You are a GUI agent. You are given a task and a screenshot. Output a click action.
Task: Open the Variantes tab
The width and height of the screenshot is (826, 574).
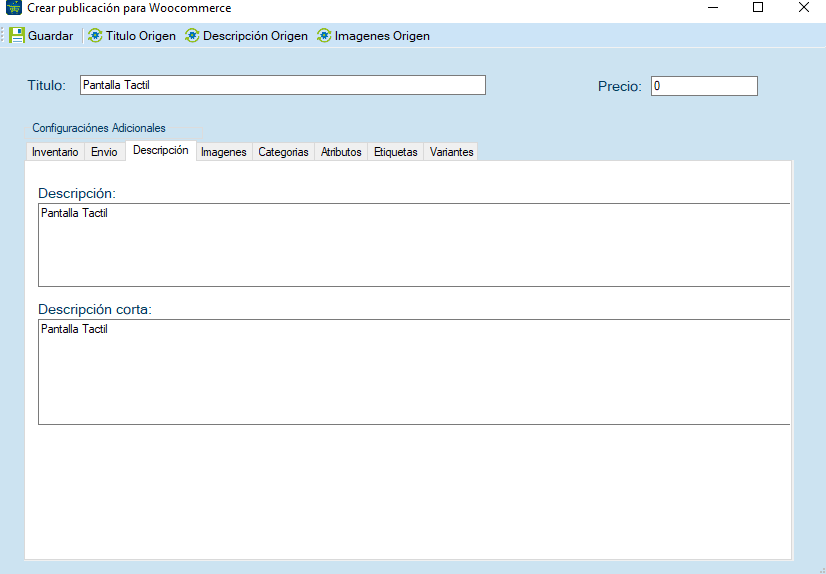(x=451, y=152)
